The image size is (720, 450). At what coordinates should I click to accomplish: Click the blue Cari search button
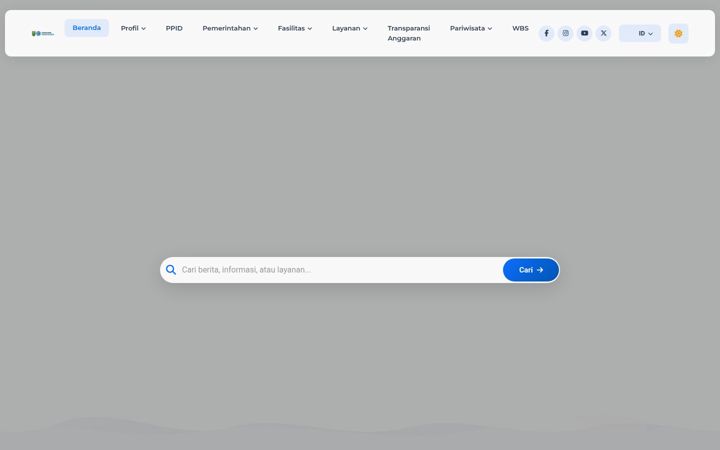[x=531, y=270]
